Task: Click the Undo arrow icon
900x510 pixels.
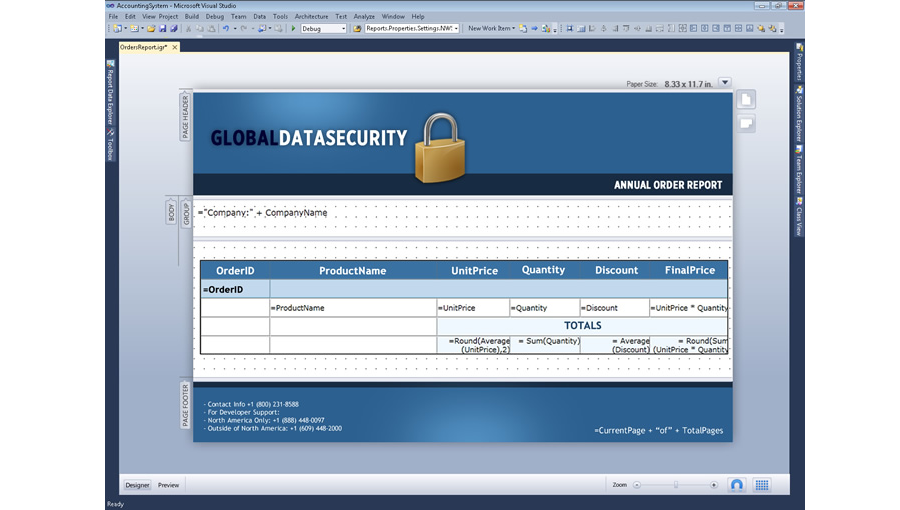Action: (226, 28)
